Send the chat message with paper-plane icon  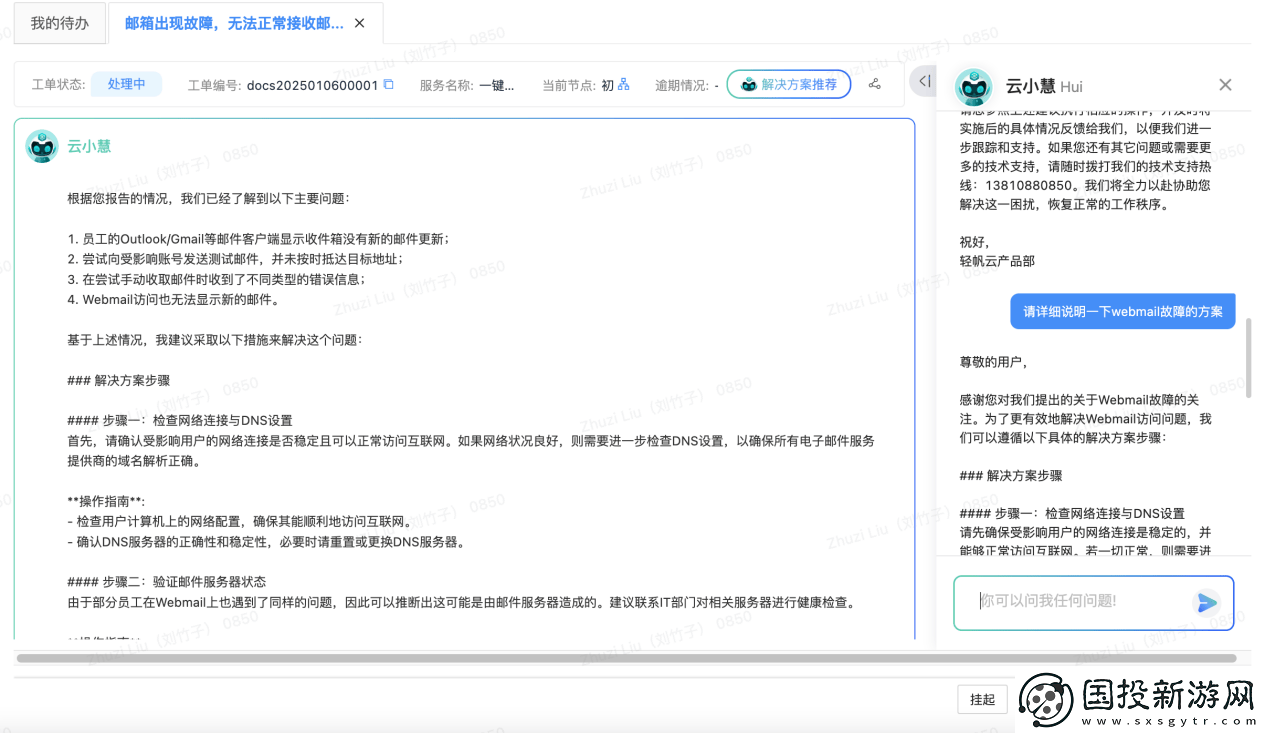(x=1207, y=602)
